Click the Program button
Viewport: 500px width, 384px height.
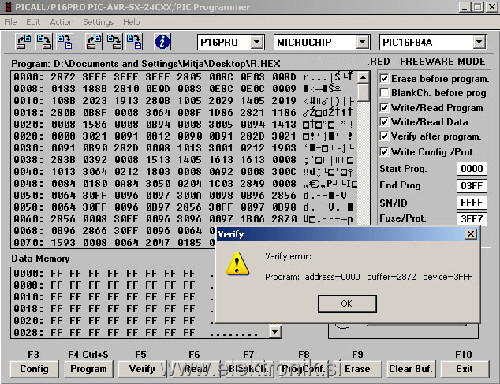(88, 369)
